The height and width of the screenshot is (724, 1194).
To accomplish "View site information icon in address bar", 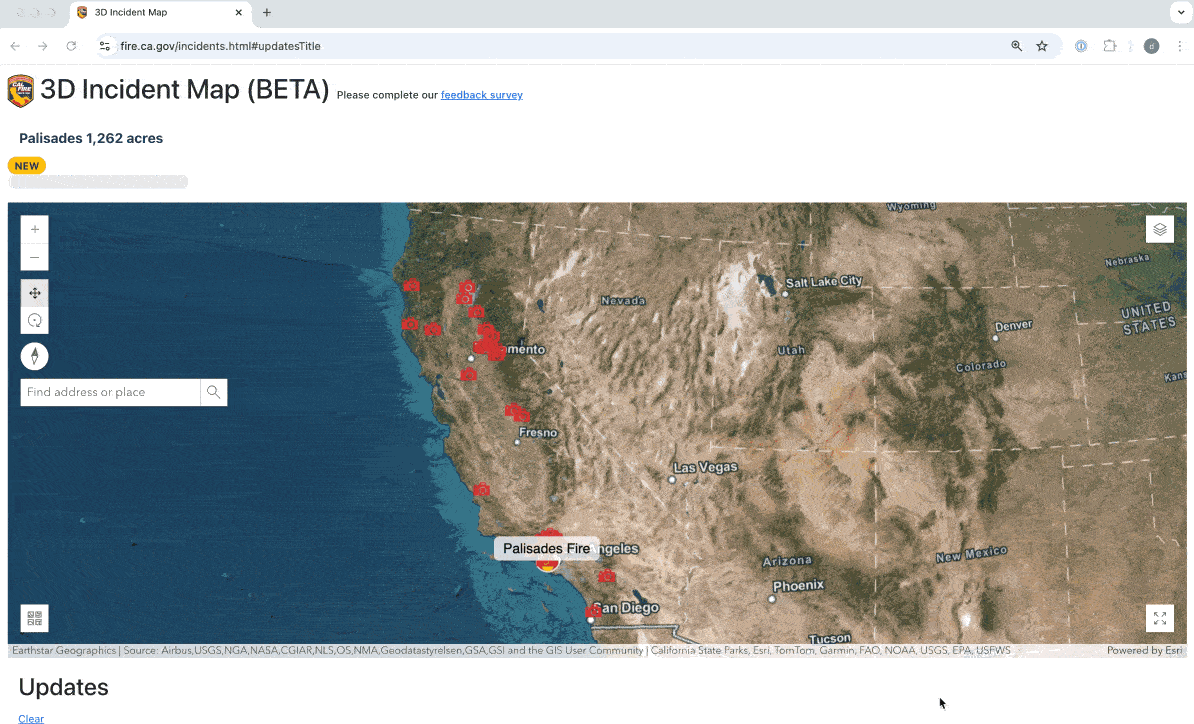I will [105, 46].
